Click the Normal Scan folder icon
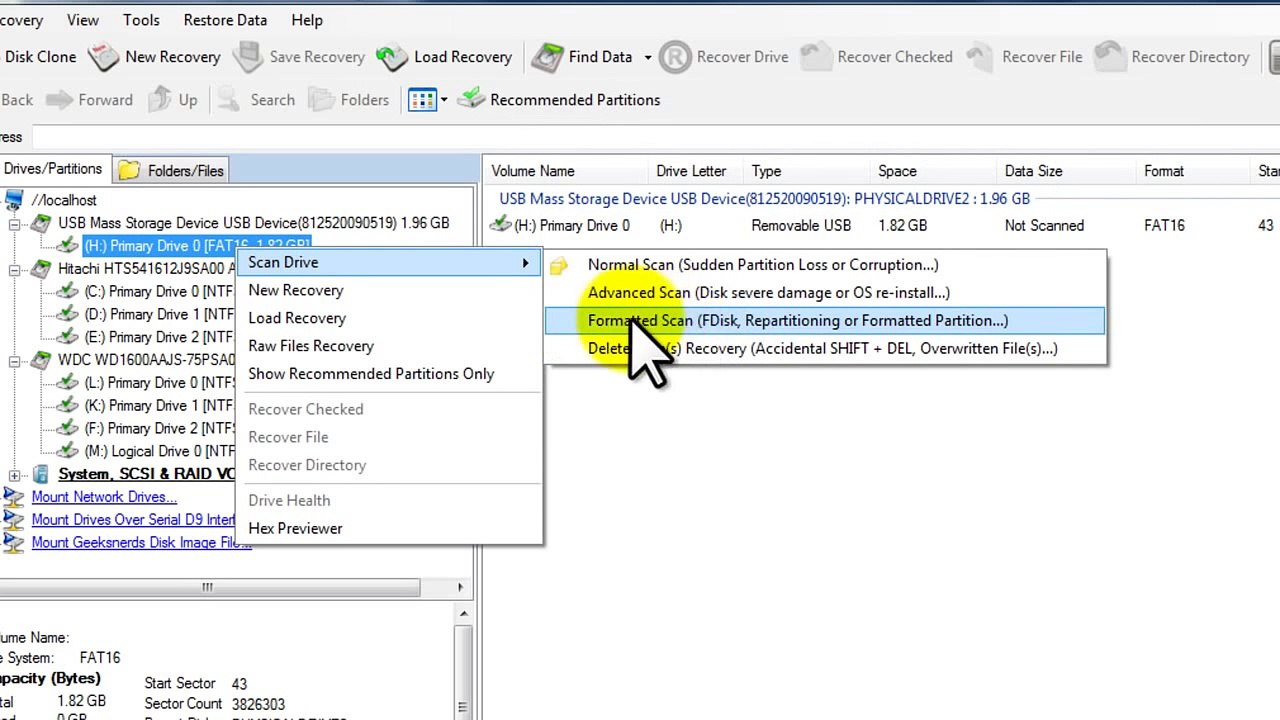Image resolution: width=1280 pixels, height=720 pixels. [x=559, y=265]
